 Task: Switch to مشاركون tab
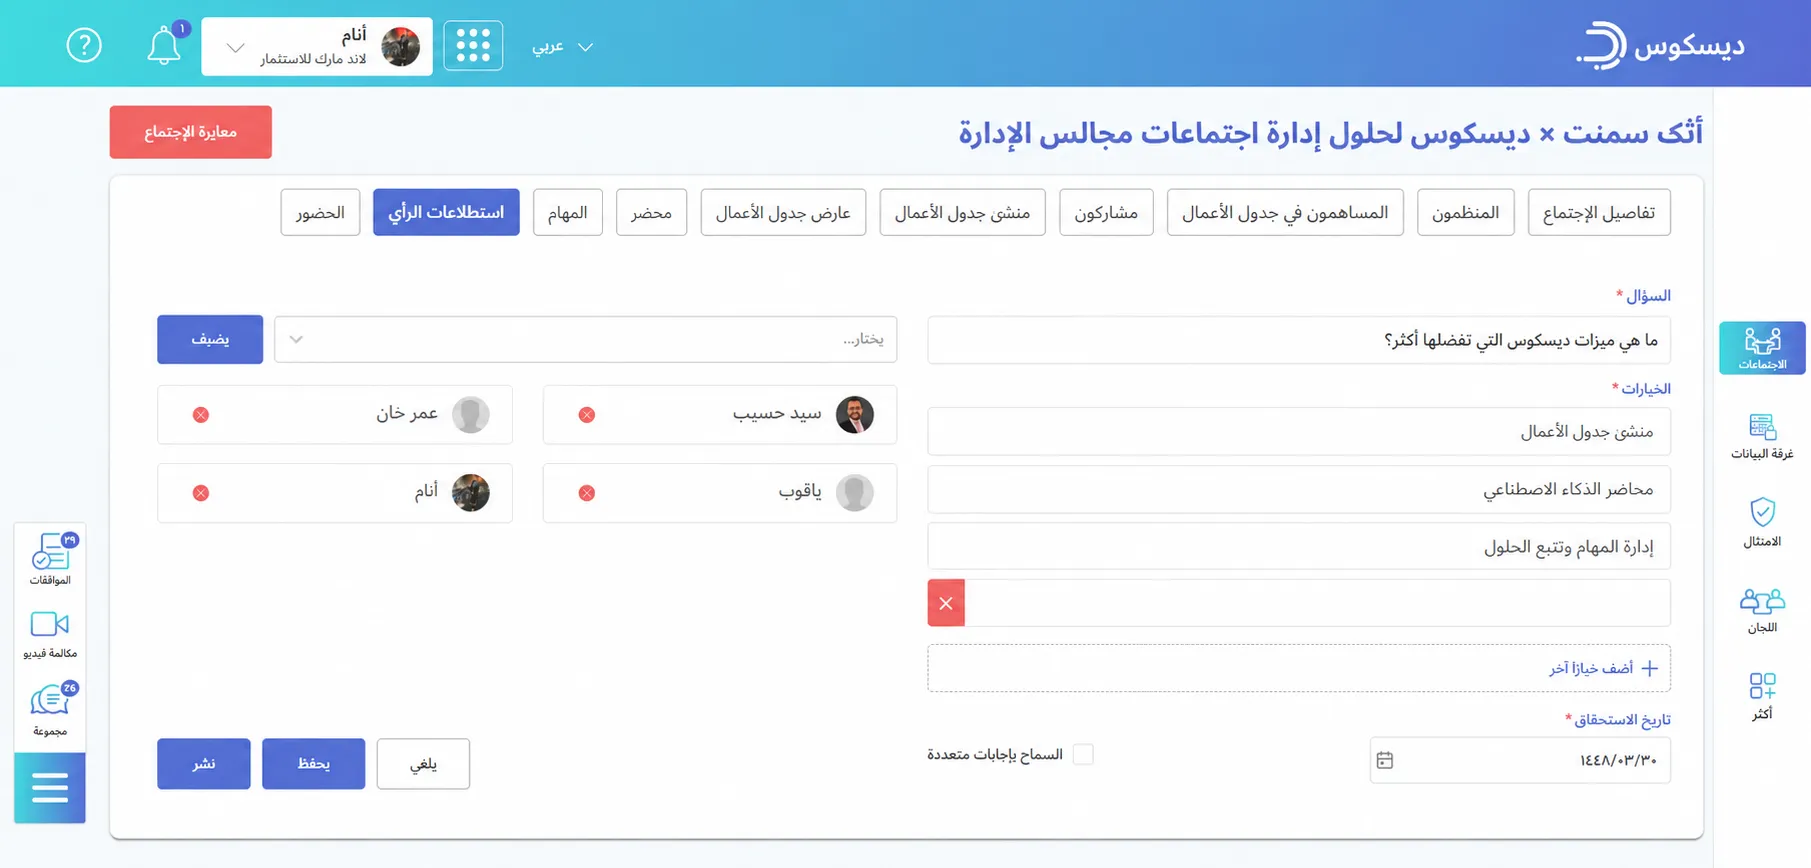click(x=1106, y=212)
